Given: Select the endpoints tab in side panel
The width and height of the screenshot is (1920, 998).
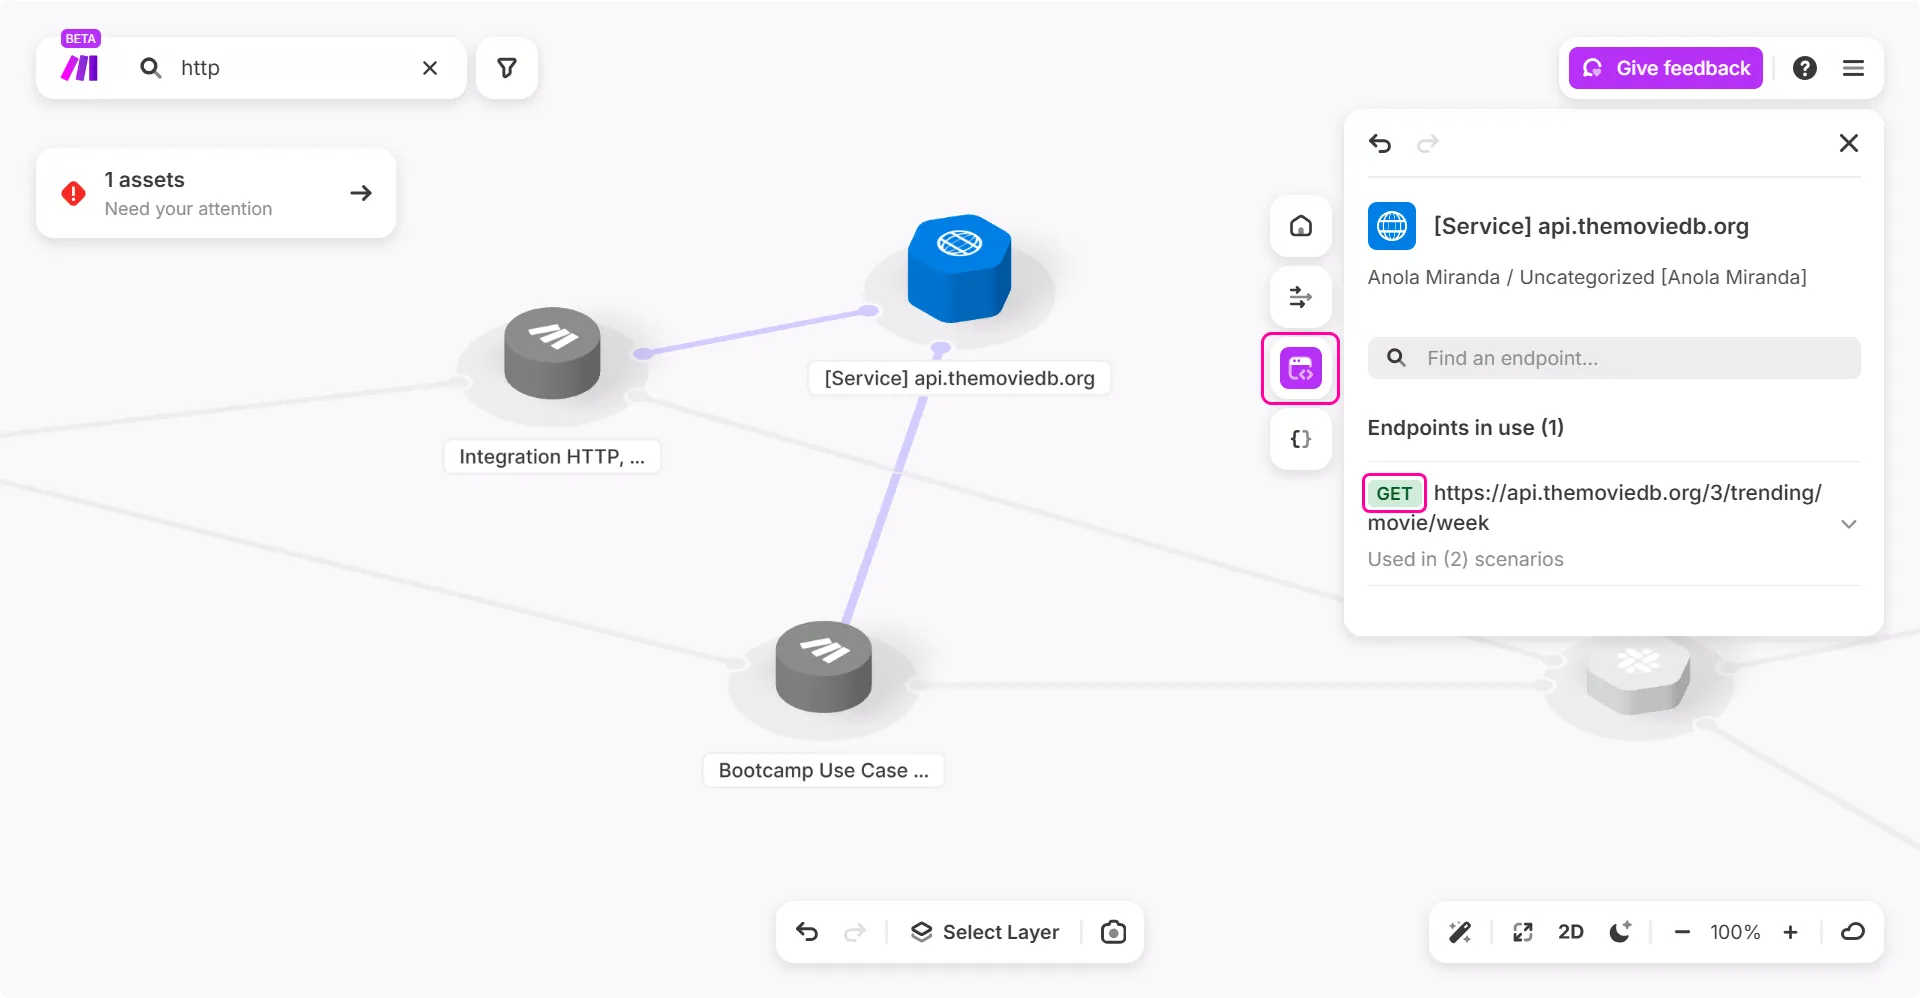Looking at the screenshot, I should point(1301,368).
